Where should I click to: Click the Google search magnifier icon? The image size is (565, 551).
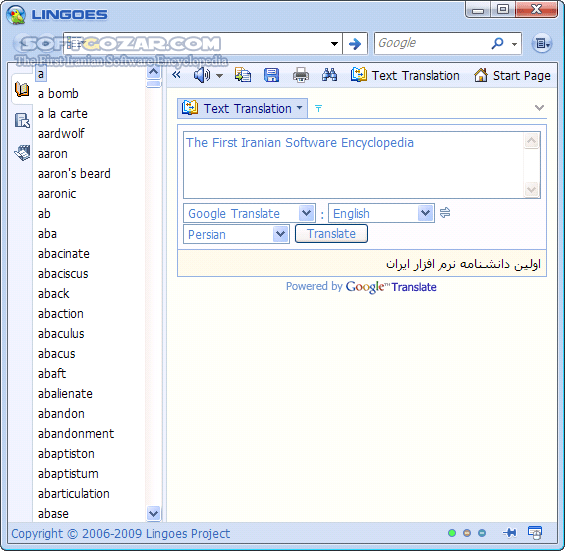coord(498,43)
